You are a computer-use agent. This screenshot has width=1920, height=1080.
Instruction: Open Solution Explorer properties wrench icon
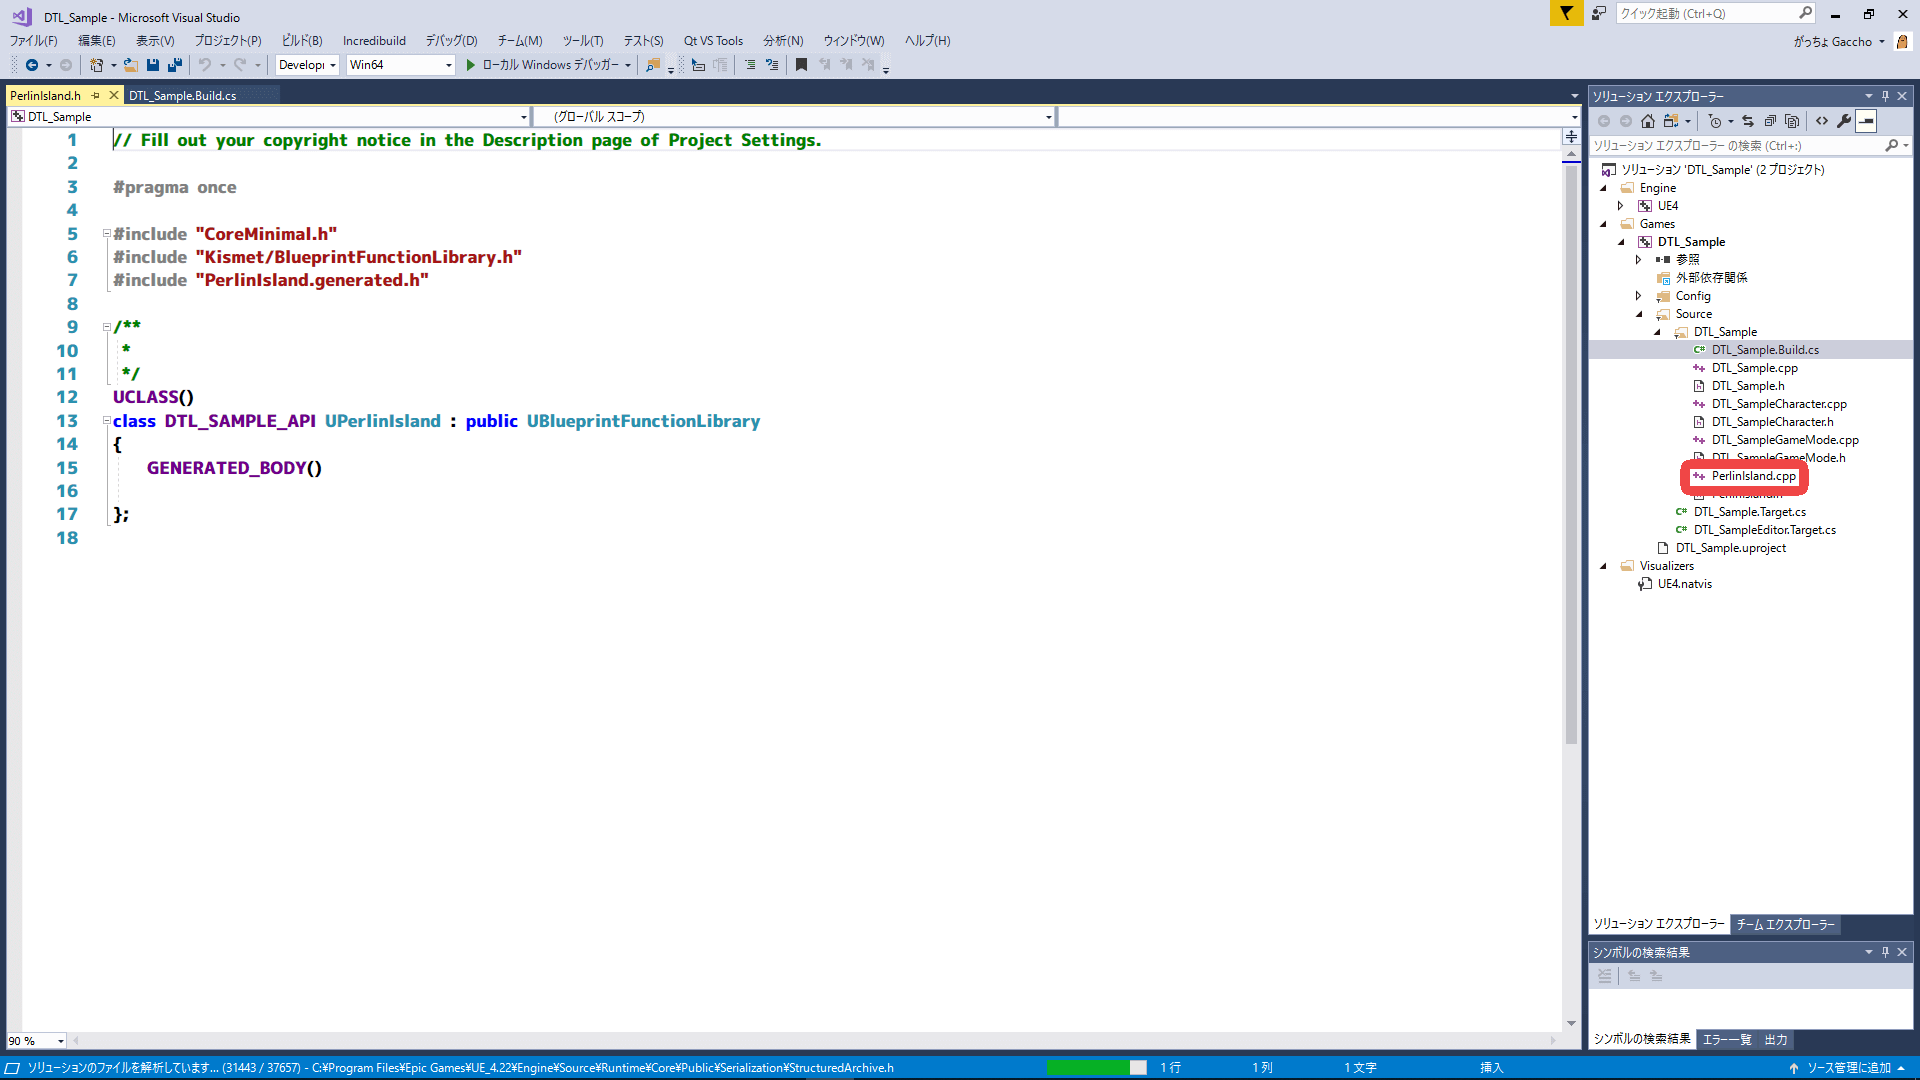pos(1844,121)
